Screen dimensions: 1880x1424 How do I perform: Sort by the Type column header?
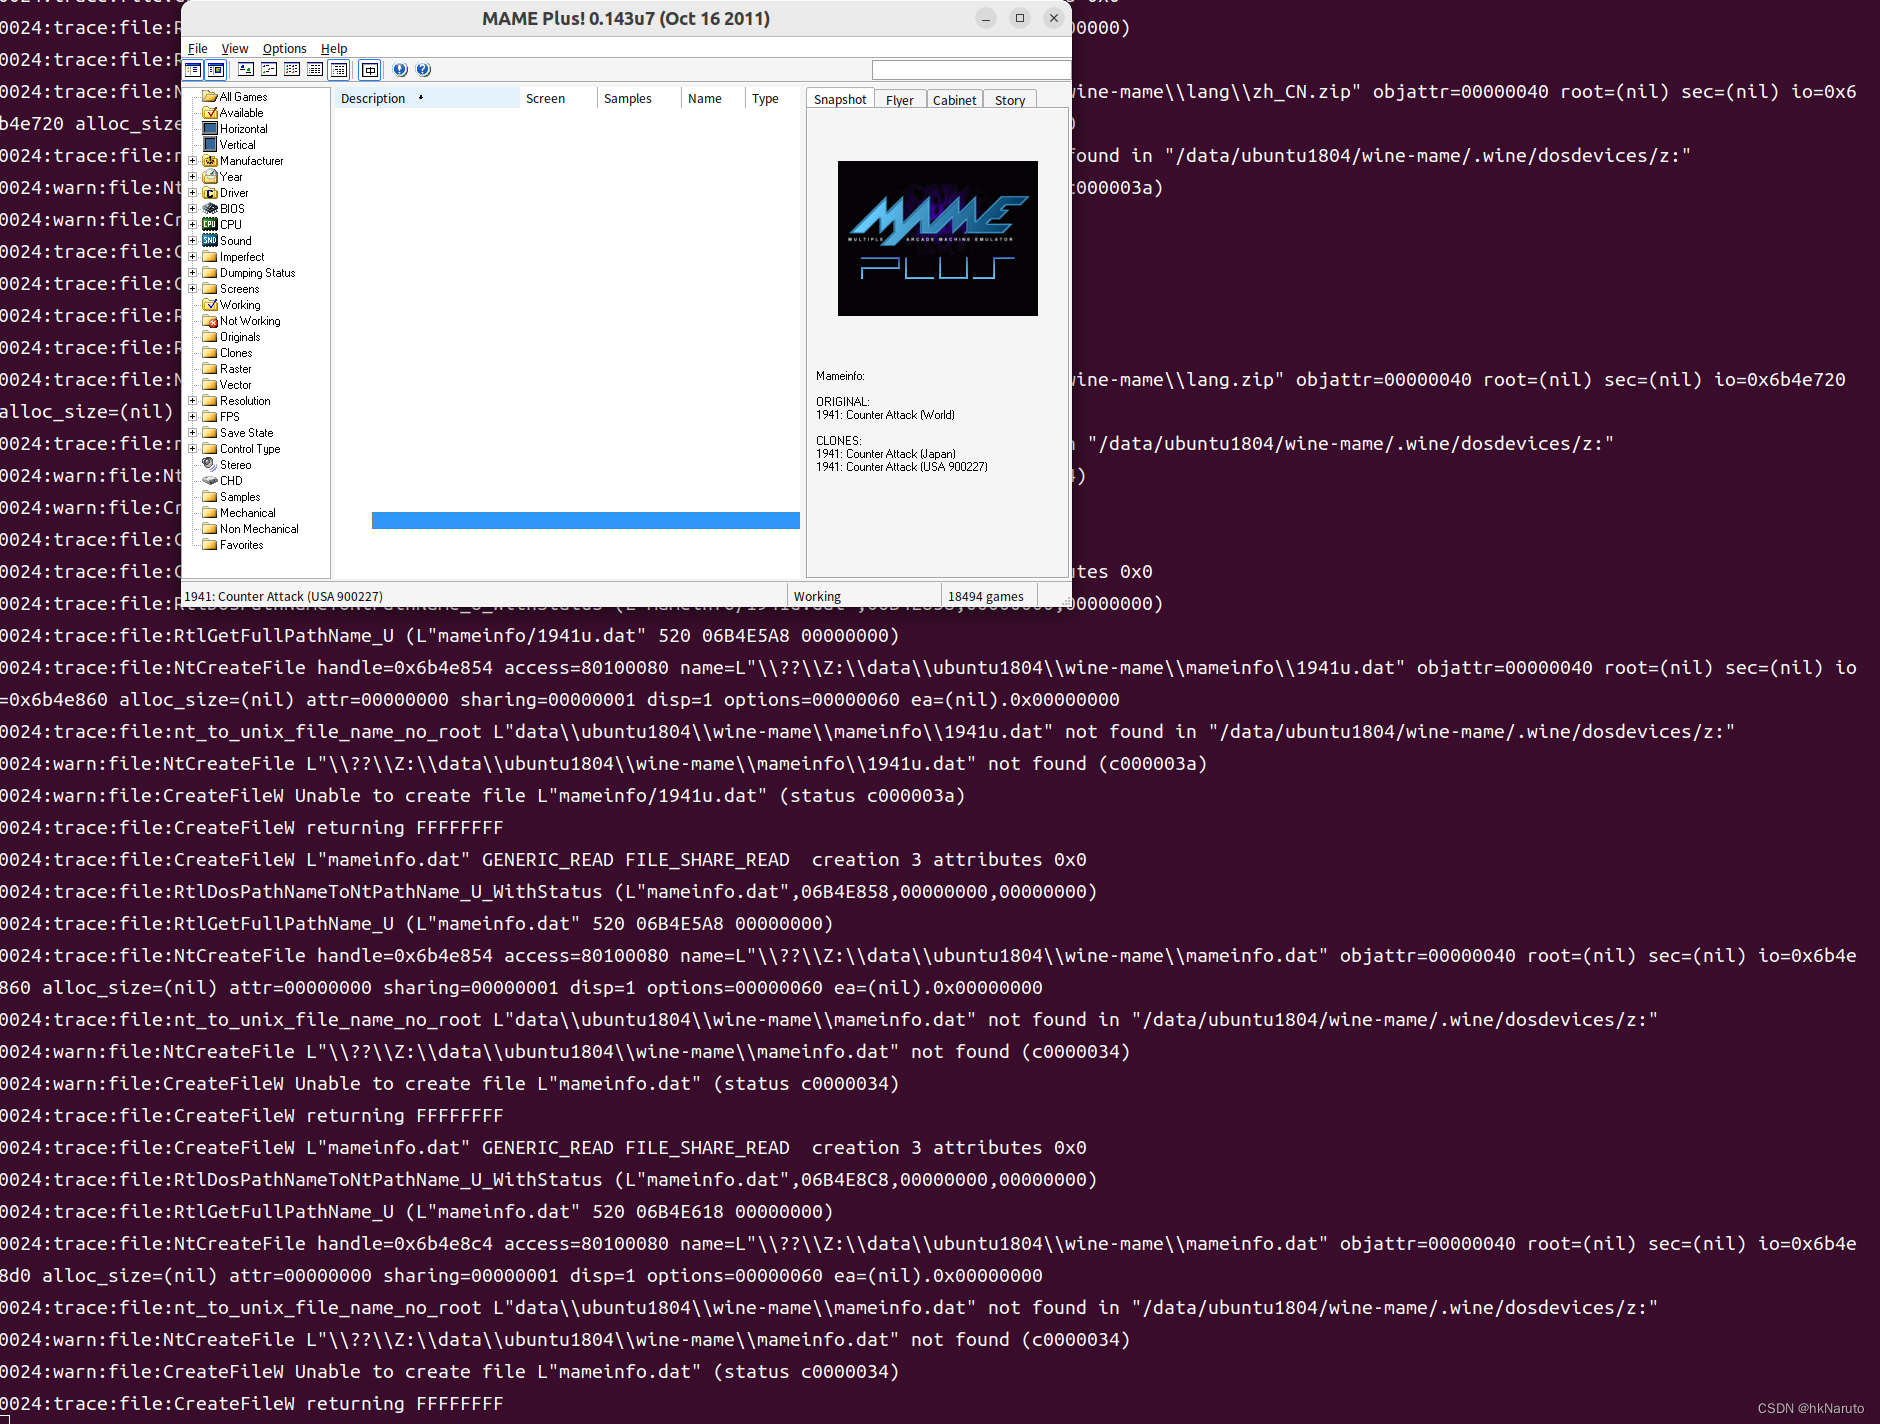coord(772,98)
